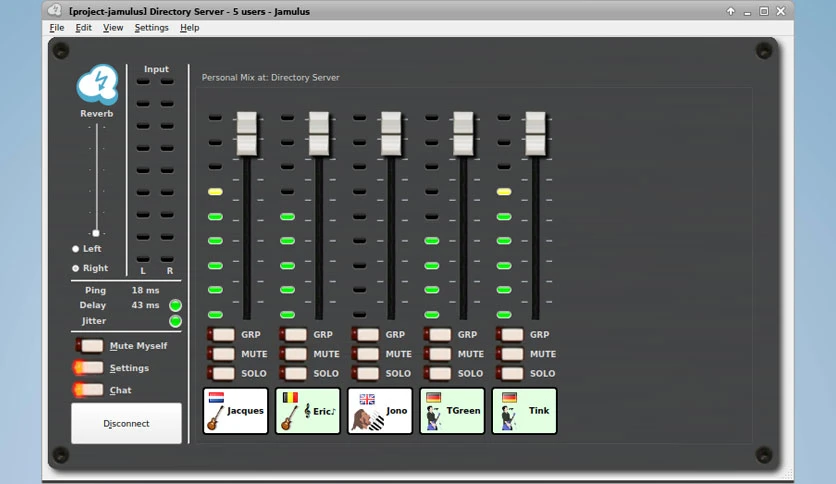Click Tink's musician icon
This screenshot has width=836, height=484.
point(508,418)
